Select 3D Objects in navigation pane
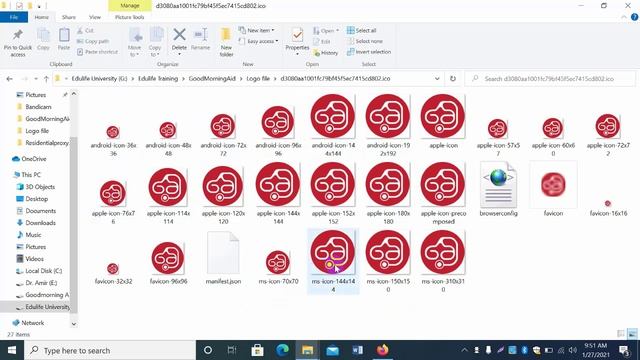 [40, 187]
